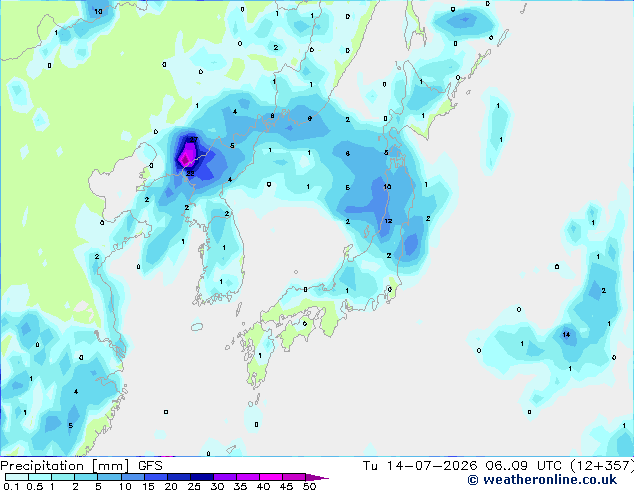Click the 40–45 mm magenta legend swatch
The height and width of the screenshot is (490, 634).
tap(271, 477)
